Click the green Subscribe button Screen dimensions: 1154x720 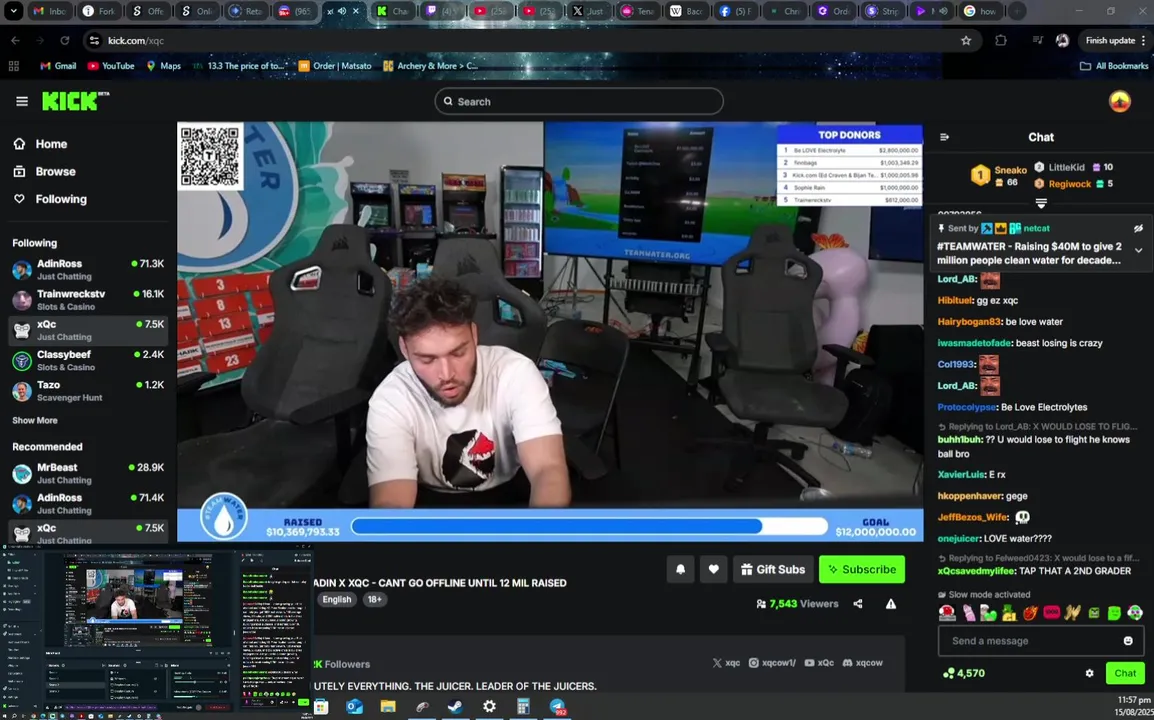862,569
